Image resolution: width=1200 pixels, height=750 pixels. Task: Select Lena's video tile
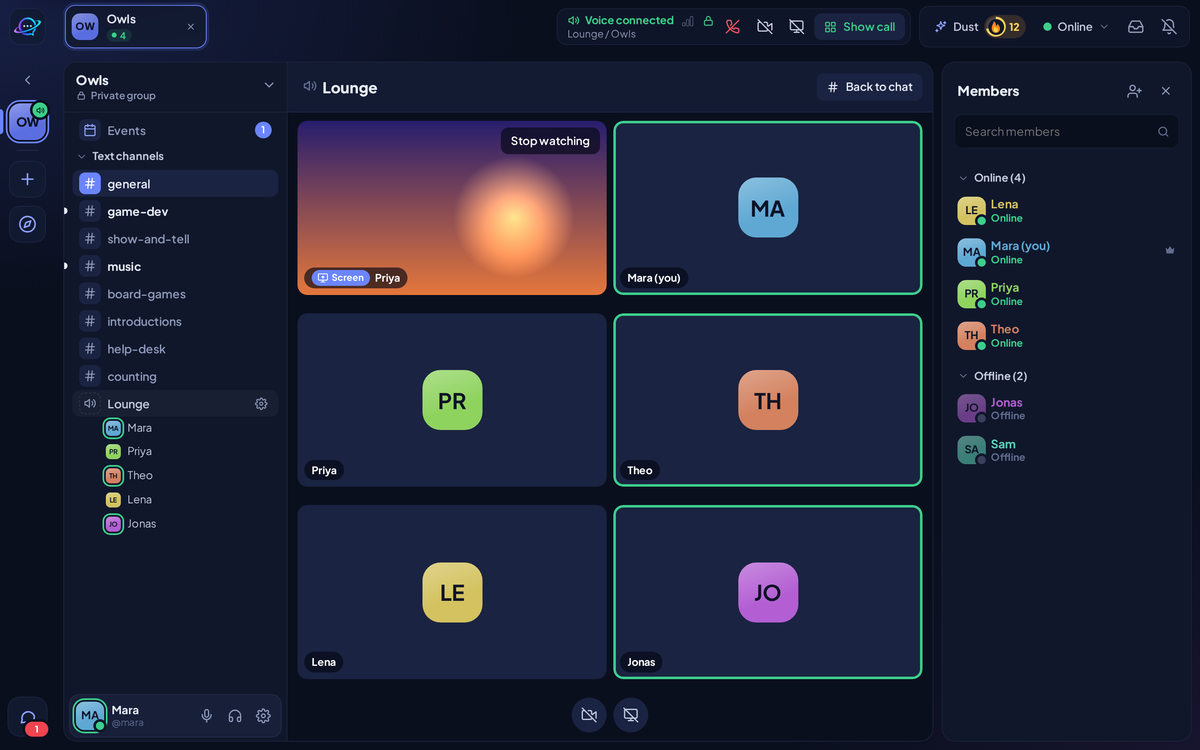452,592
